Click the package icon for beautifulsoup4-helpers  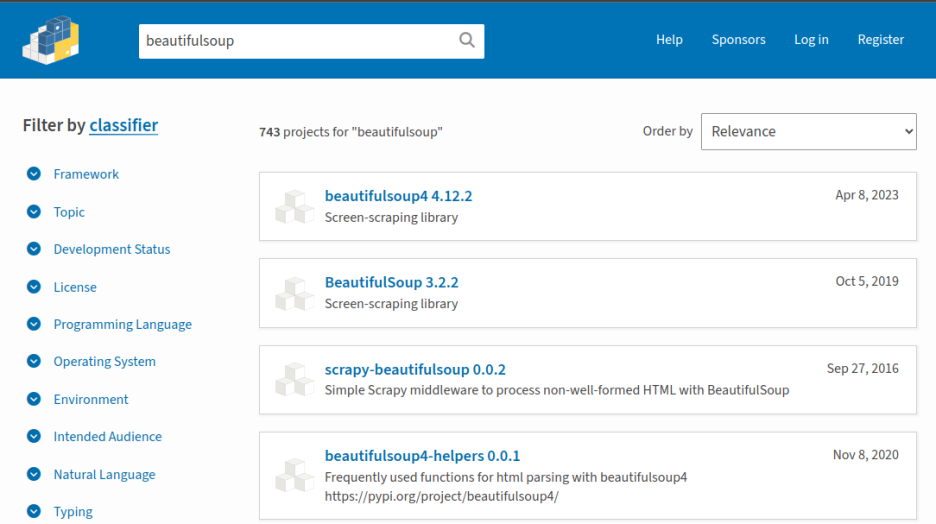tap(294, 475)
